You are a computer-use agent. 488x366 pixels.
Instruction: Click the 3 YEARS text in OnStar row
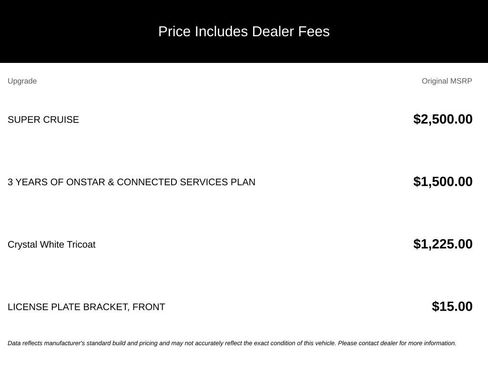pos(28,182)
